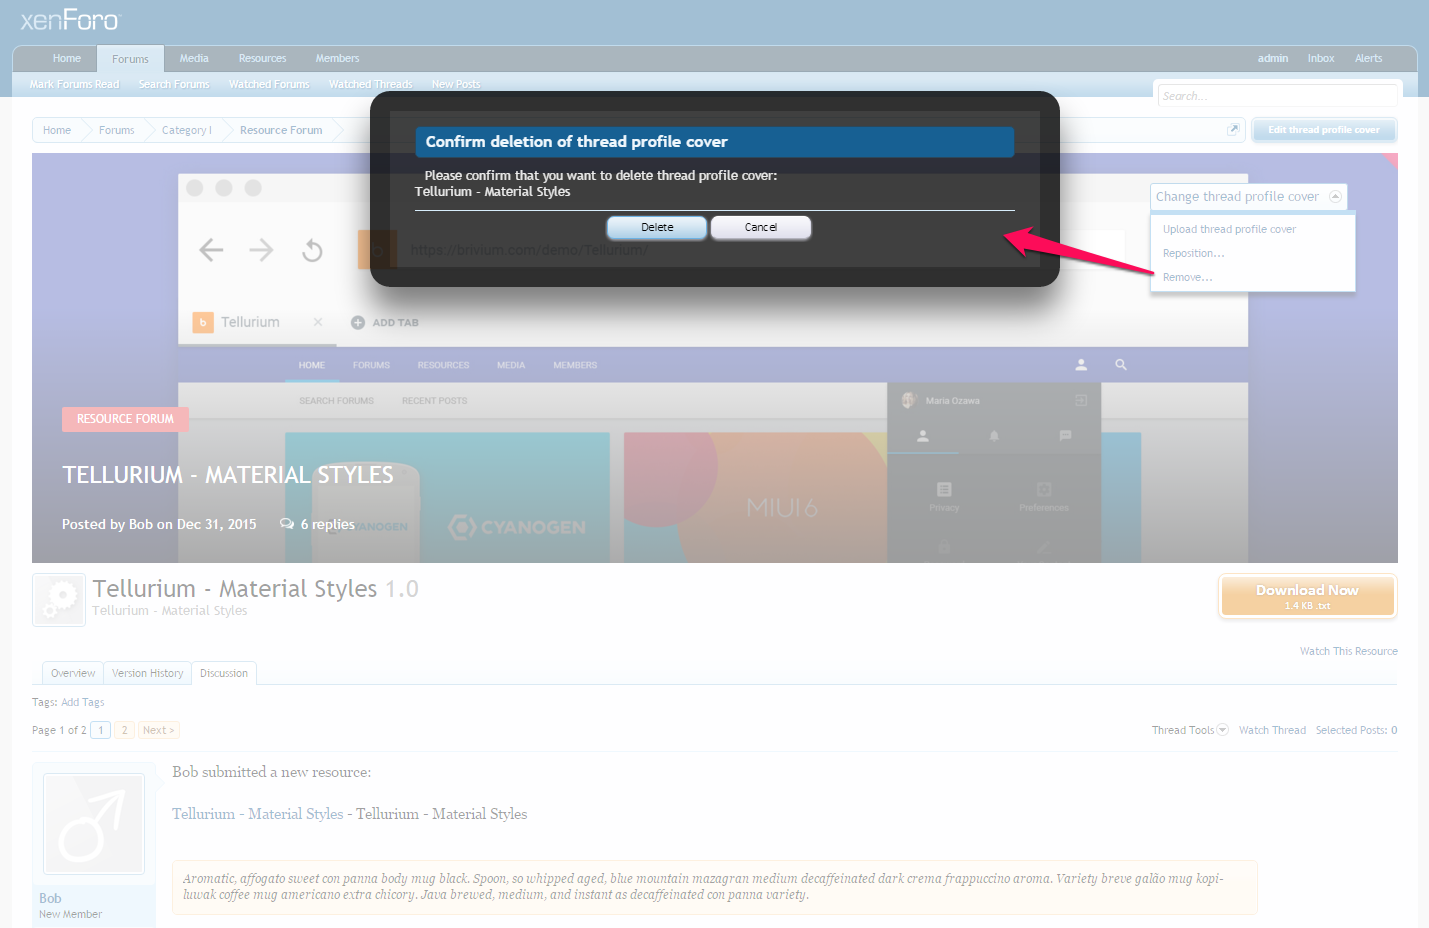Screen dimensions: 1429x928
Task: Select Upload thread profile cover
Action: pos(1229,229)
